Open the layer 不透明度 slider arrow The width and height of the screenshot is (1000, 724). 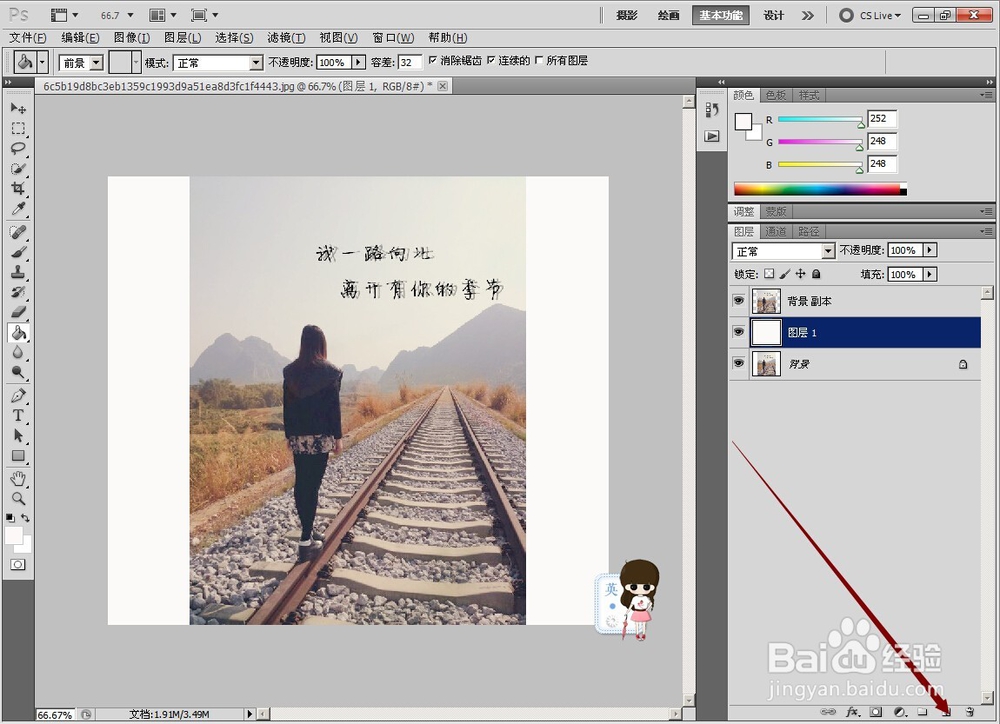pos(930,251)
